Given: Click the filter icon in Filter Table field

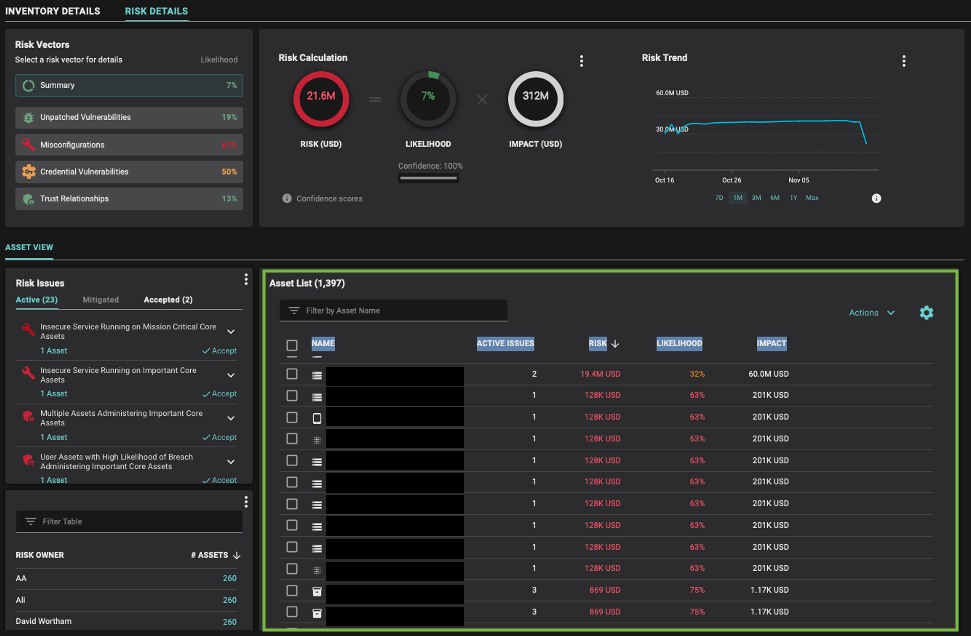Looking at the screenshot, I should pyautogui.click(x=30, y=521).
